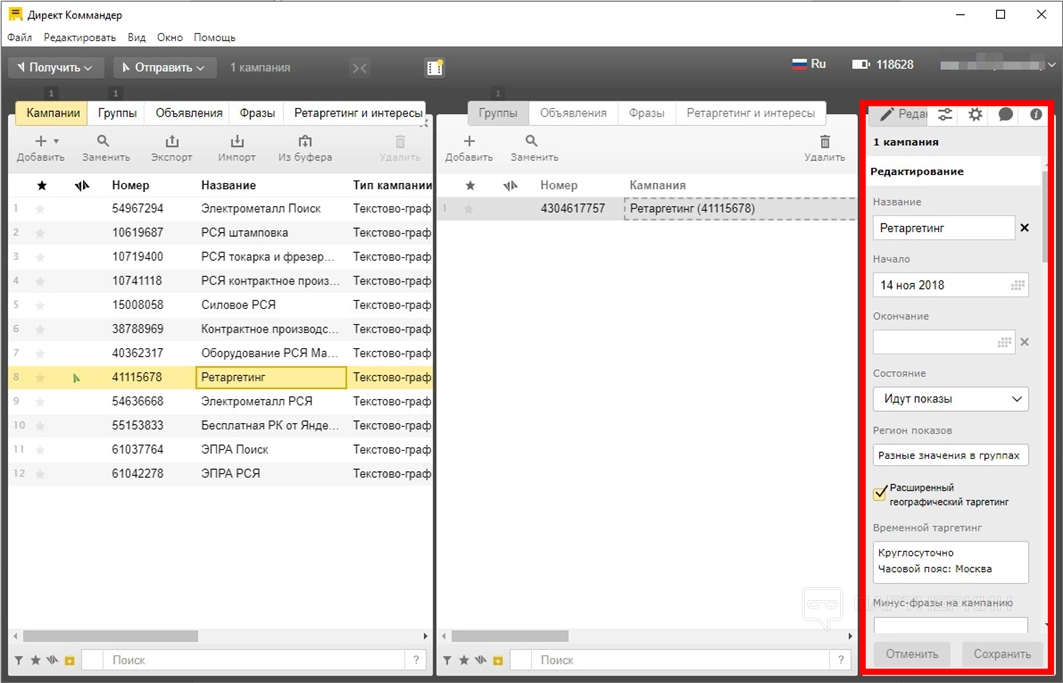This screenshot has width=1063, height=683.
Task: Click the 'Отменить' button
Action: tap(912, 654)
